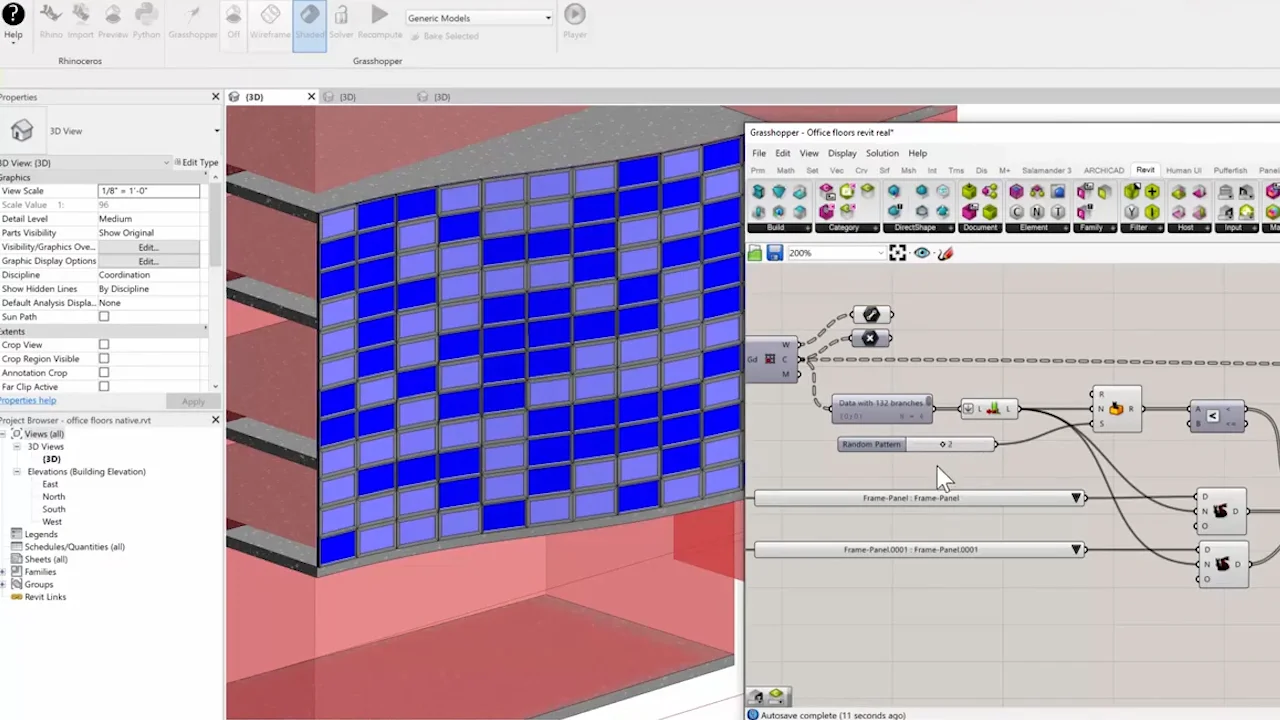Image resolution: width=1280 pixels, height=720 pixels.
Task: Launch the Grasshopper Player
Action: (574, 16)
